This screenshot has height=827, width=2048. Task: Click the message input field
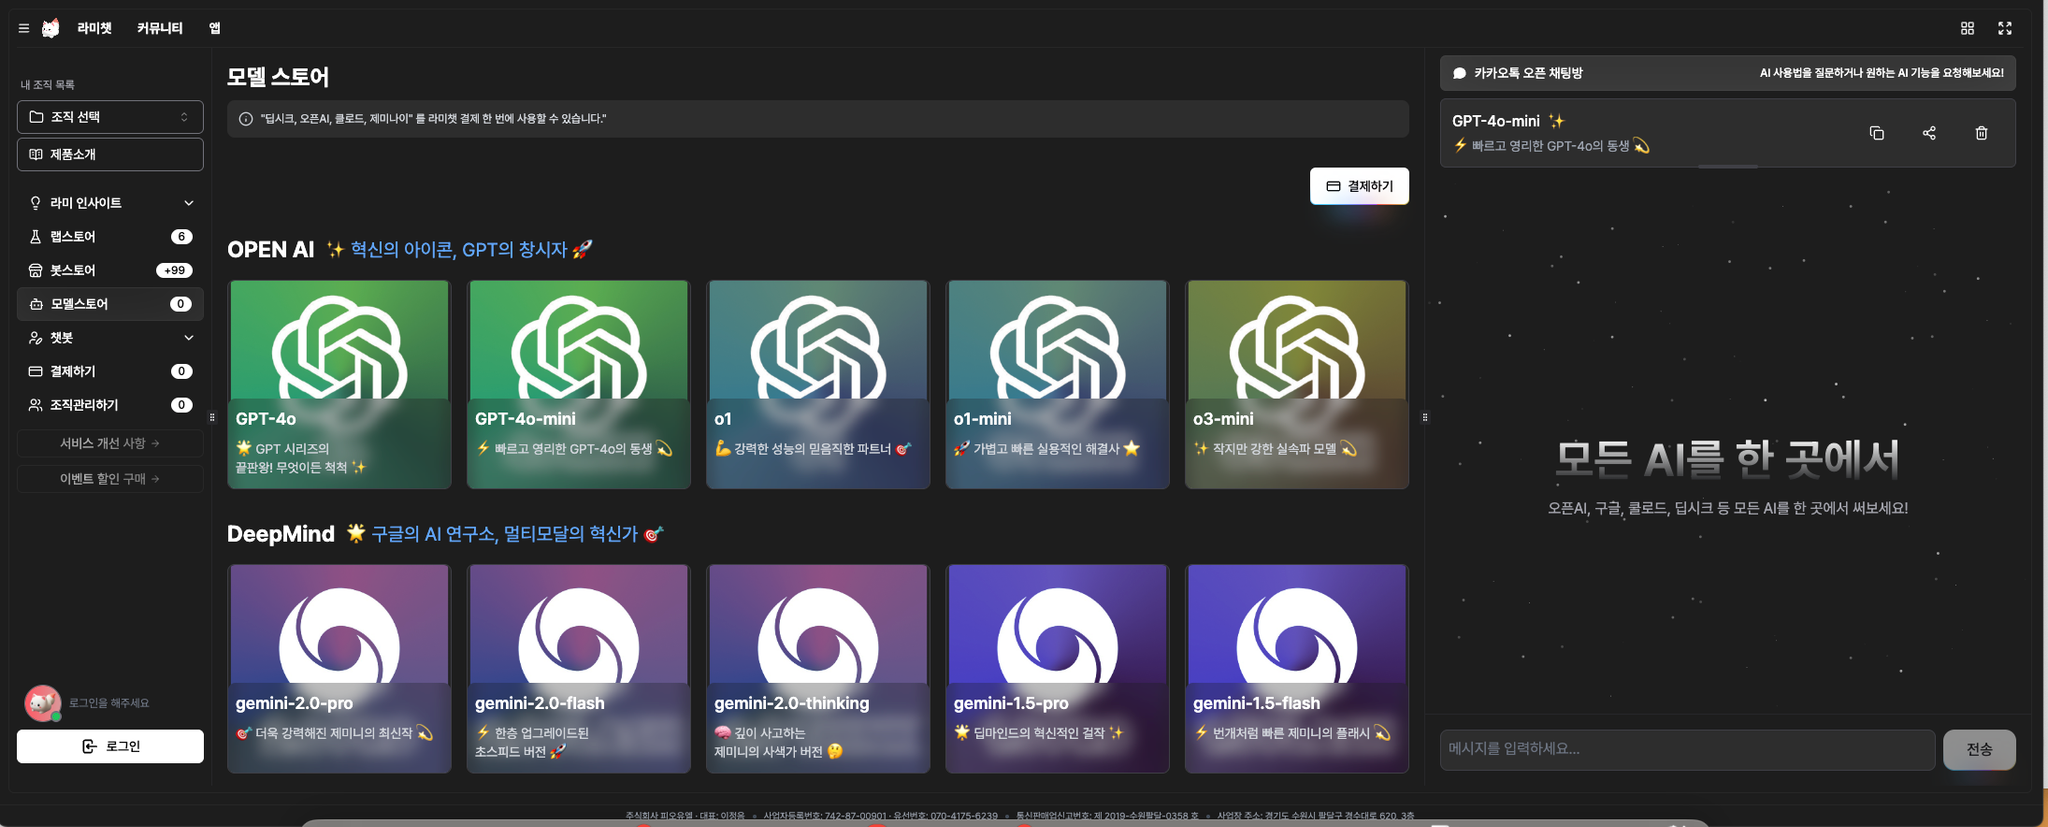click(1687, 749)
